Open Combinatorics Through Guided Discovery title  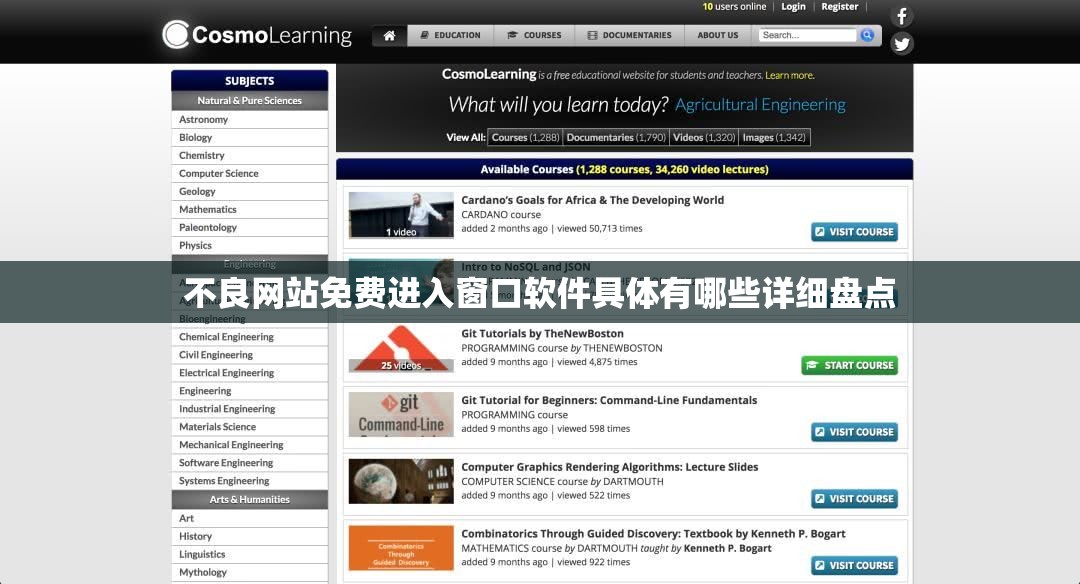coord(654,534)
